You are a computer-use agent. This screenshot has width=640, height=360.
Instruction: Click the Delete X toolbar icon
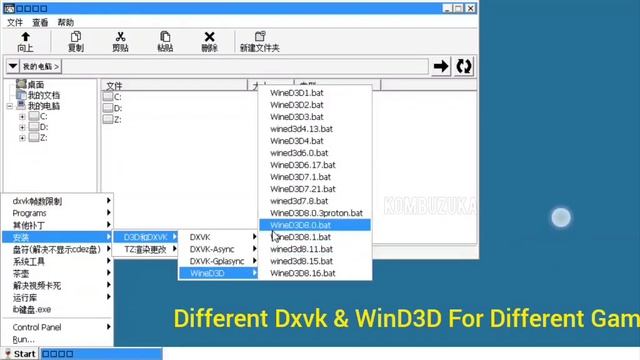point(209,42)
